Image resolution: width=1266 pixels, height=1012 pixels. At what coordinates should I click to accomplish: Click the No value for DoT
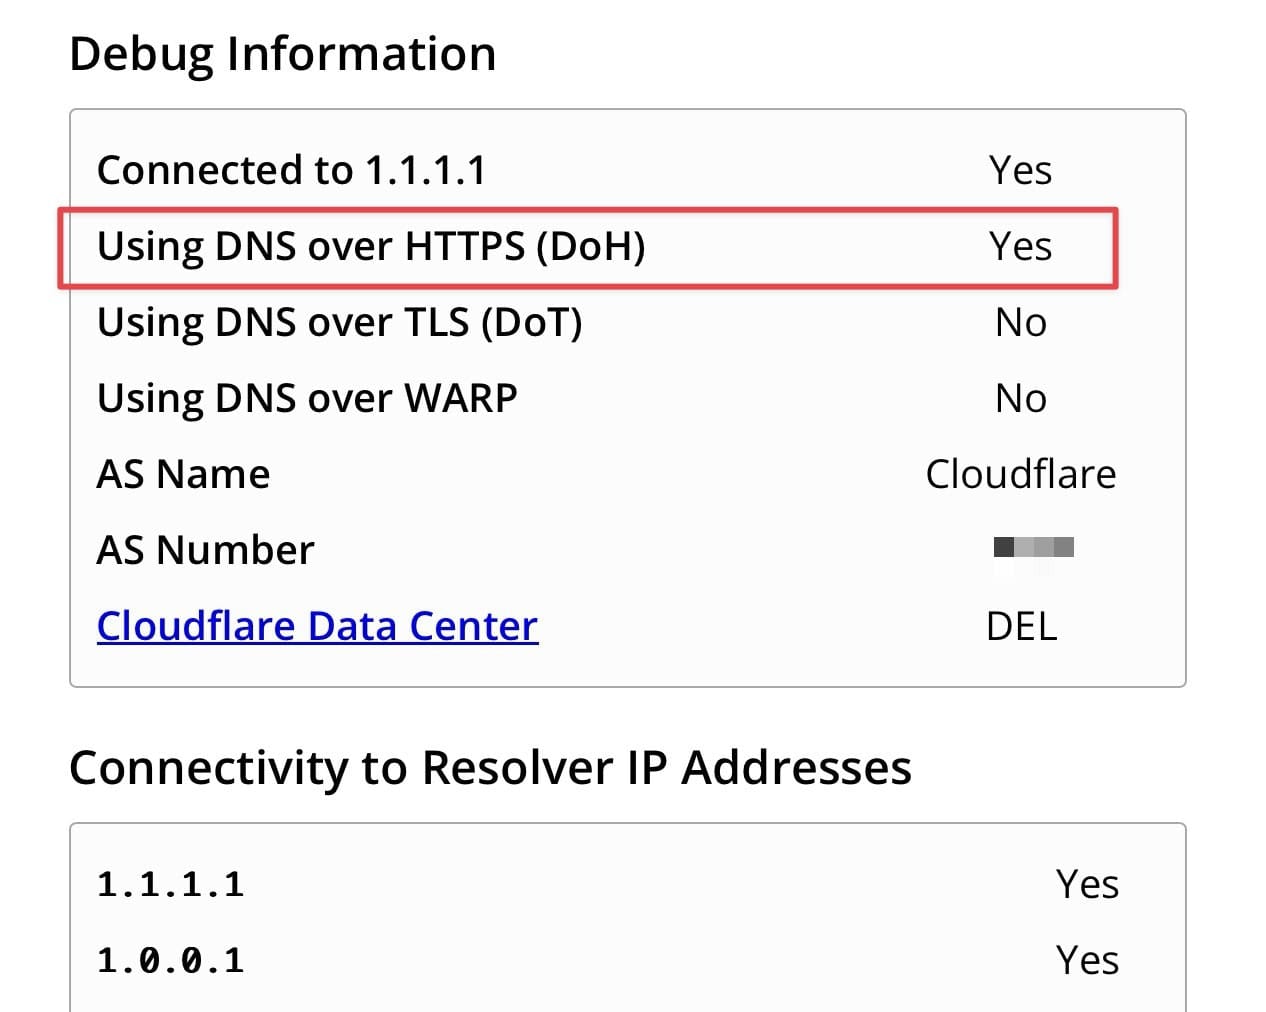(1022, 321)
